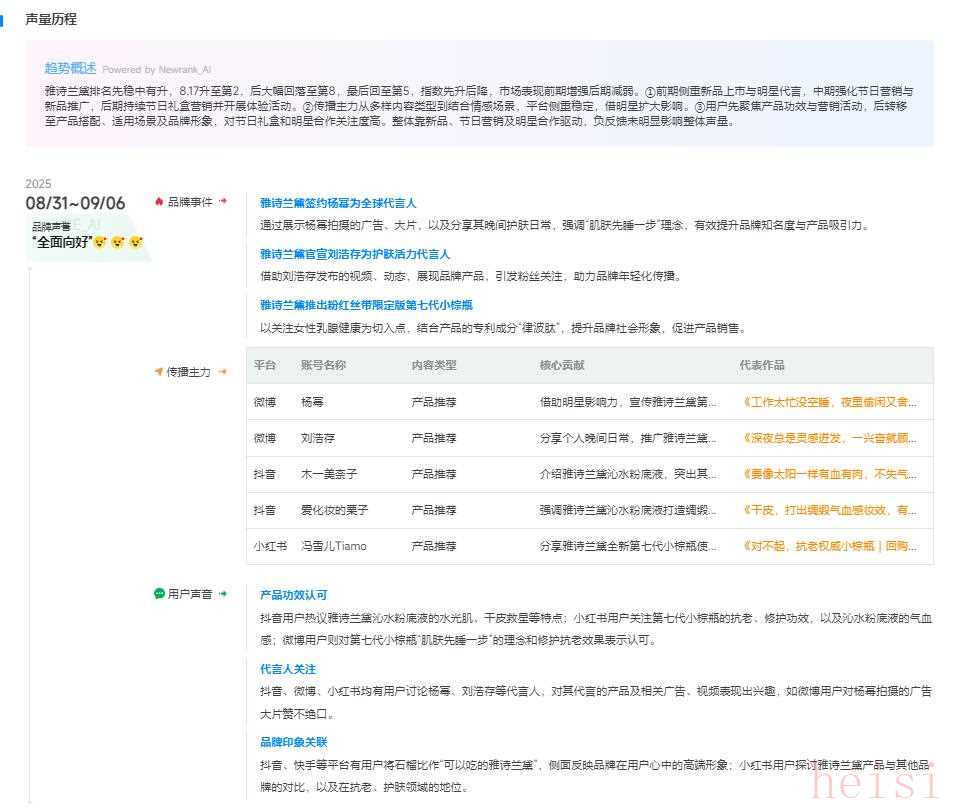The width and height of the screenshot is (956, 811).
Task: Click the 全面向好 brand sentiment label
Action: click(63, 242)
